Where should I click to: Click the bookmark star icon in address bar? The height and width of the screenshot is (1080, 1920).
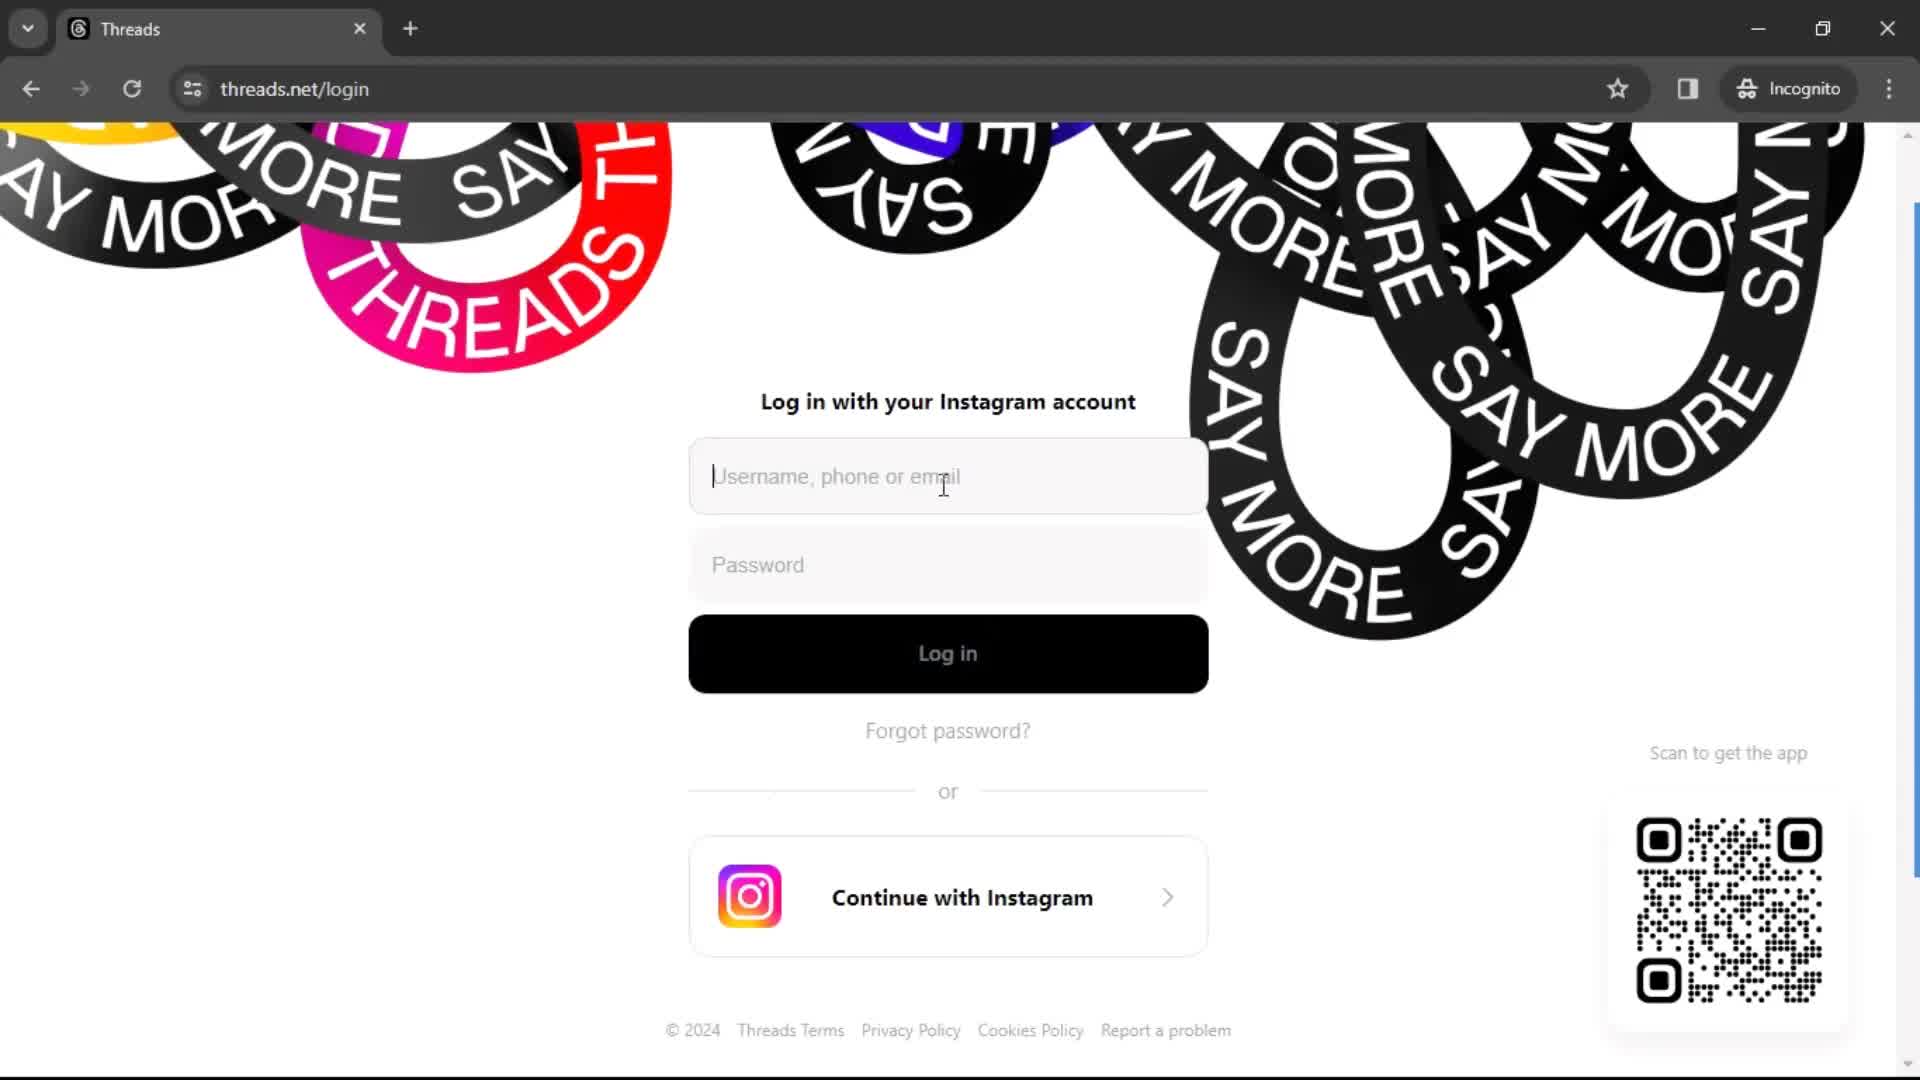coord(1617,90)
